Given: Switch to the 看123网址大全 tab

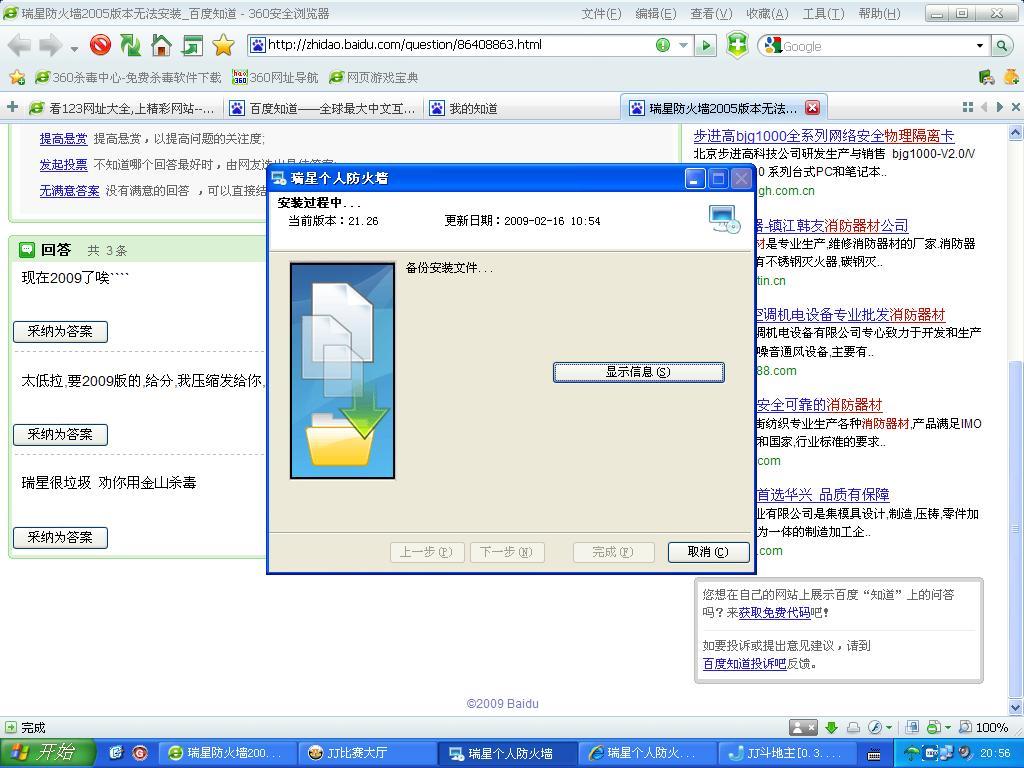Looking at the screenshot, I should [x=123, y=108].
